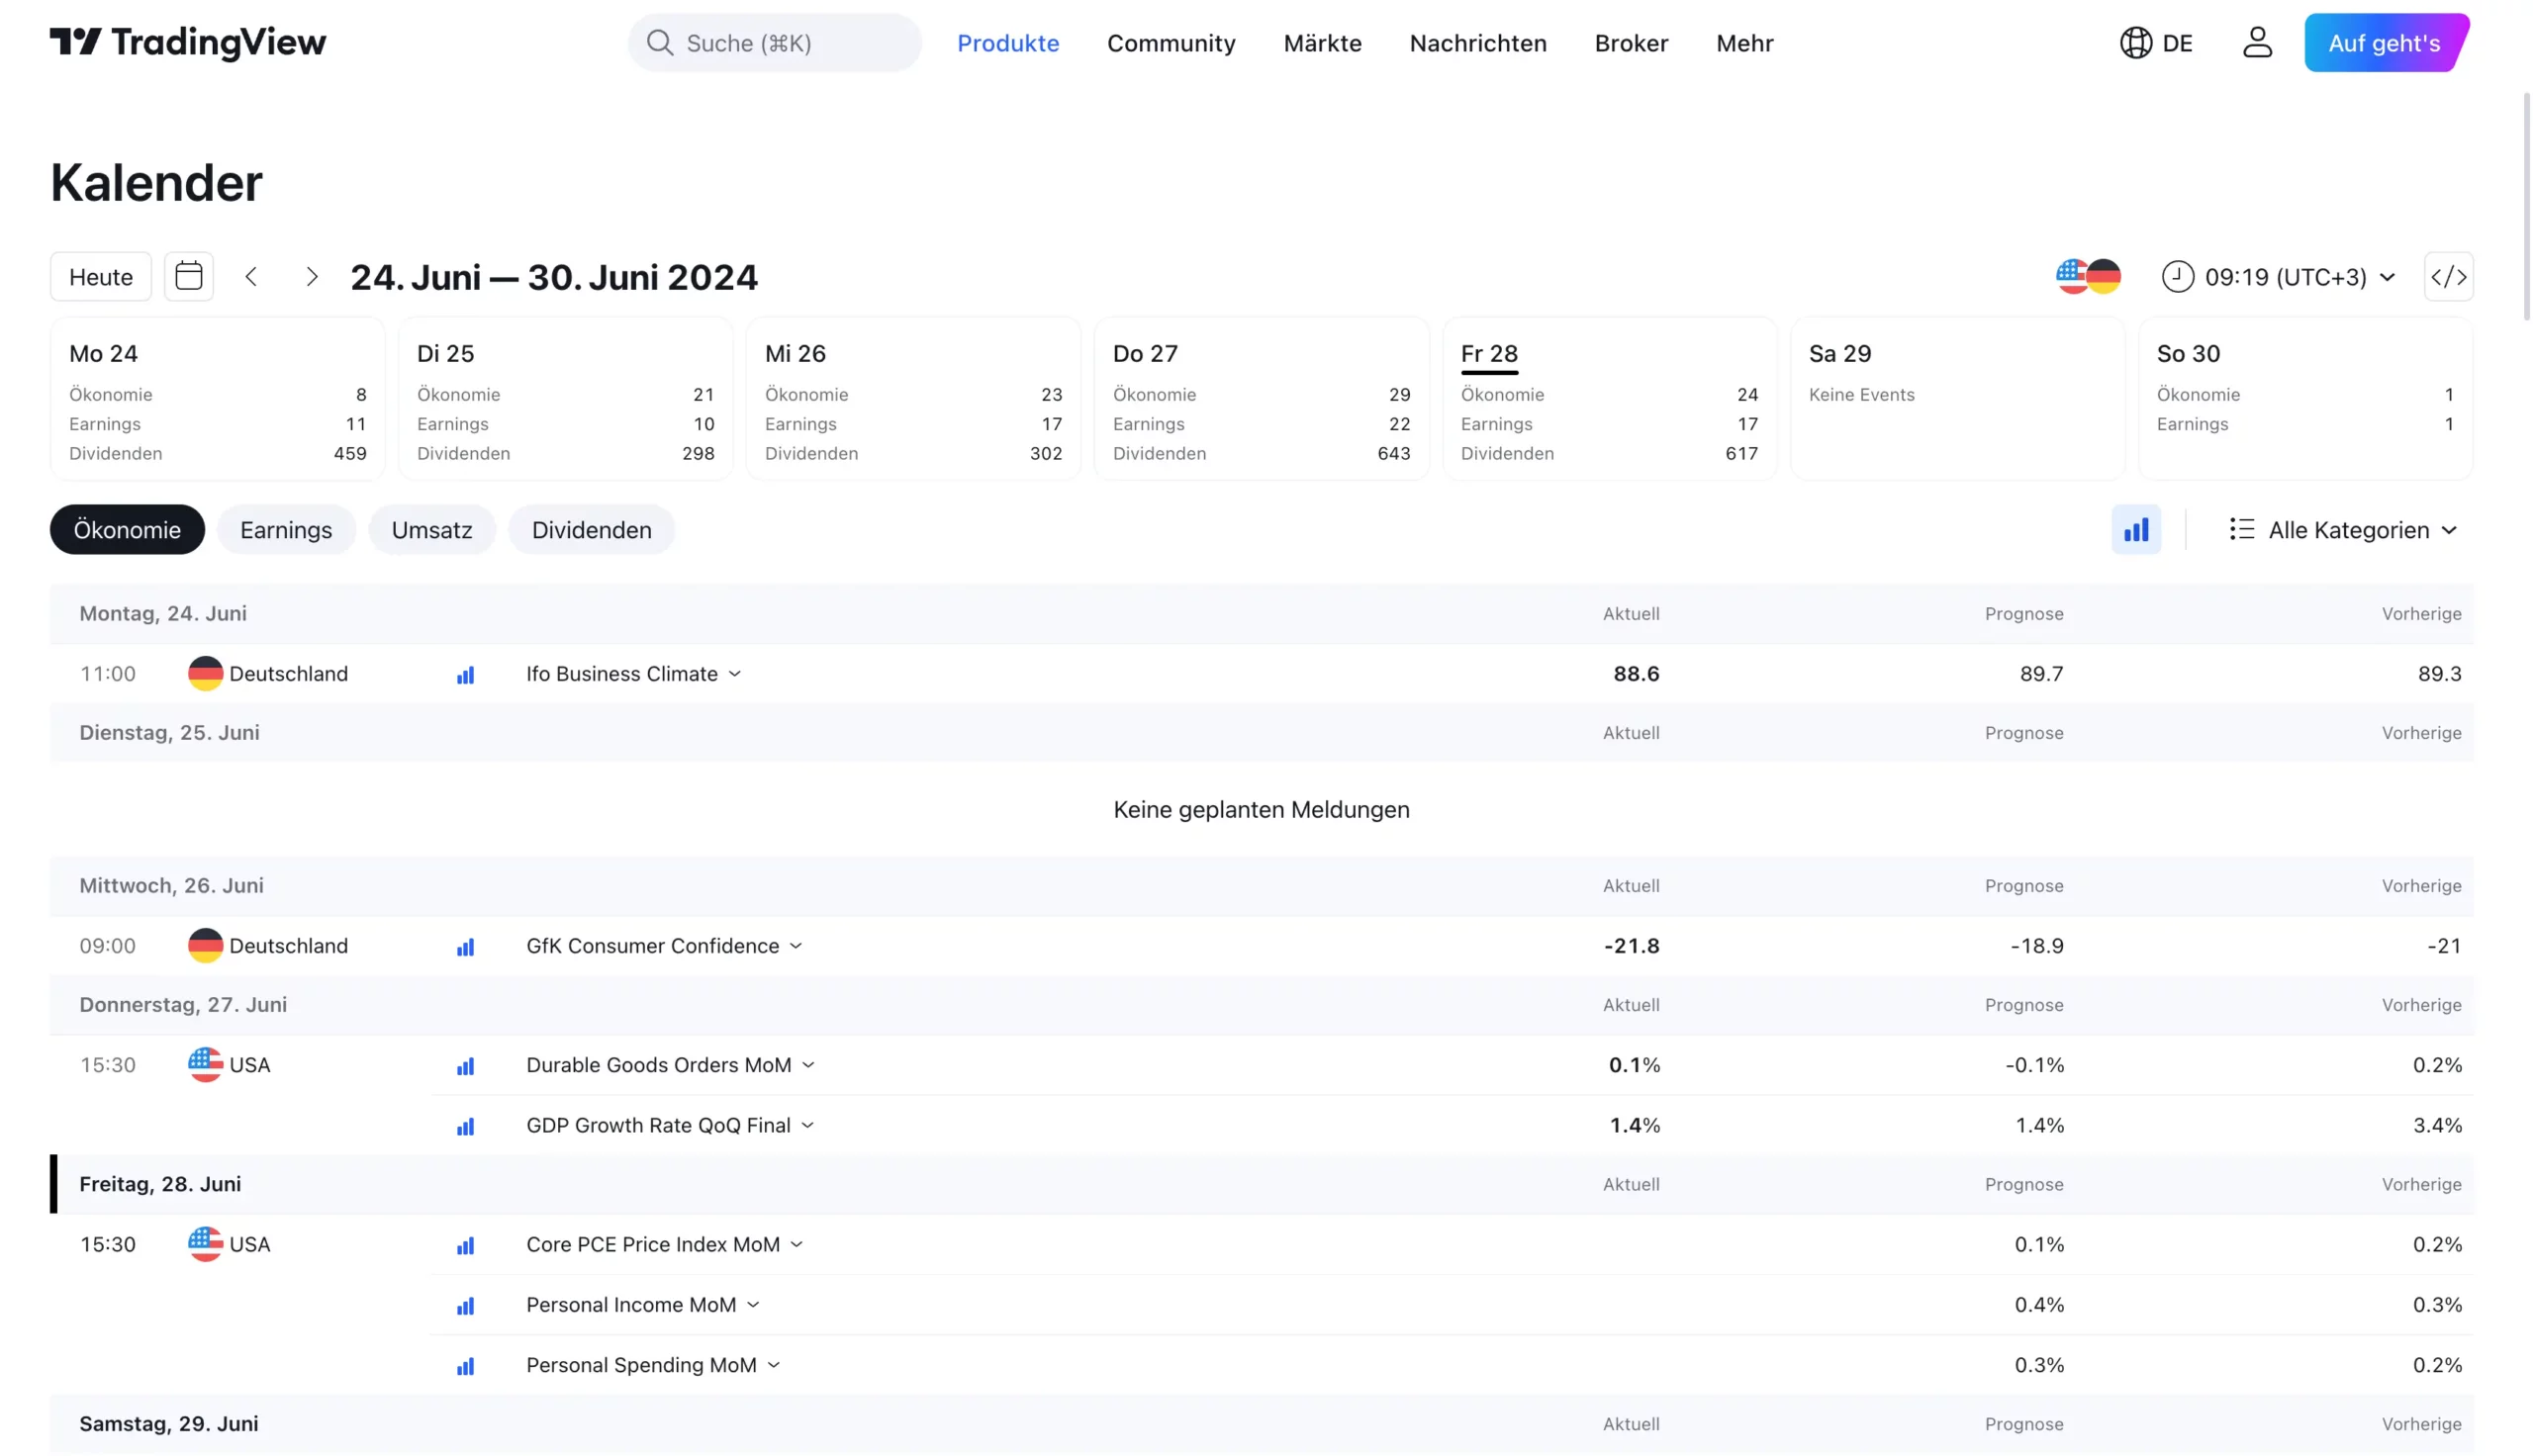The image size is (2533, 1456).
Task: Click the TradingView logo
Action: (187, 42)
